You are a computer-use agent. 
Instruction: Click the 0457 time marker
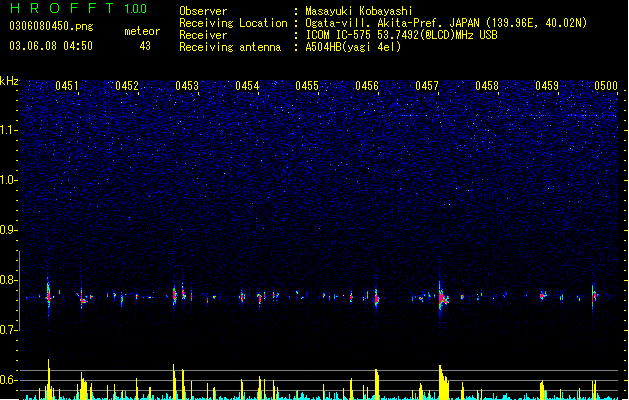coord(427,86)
